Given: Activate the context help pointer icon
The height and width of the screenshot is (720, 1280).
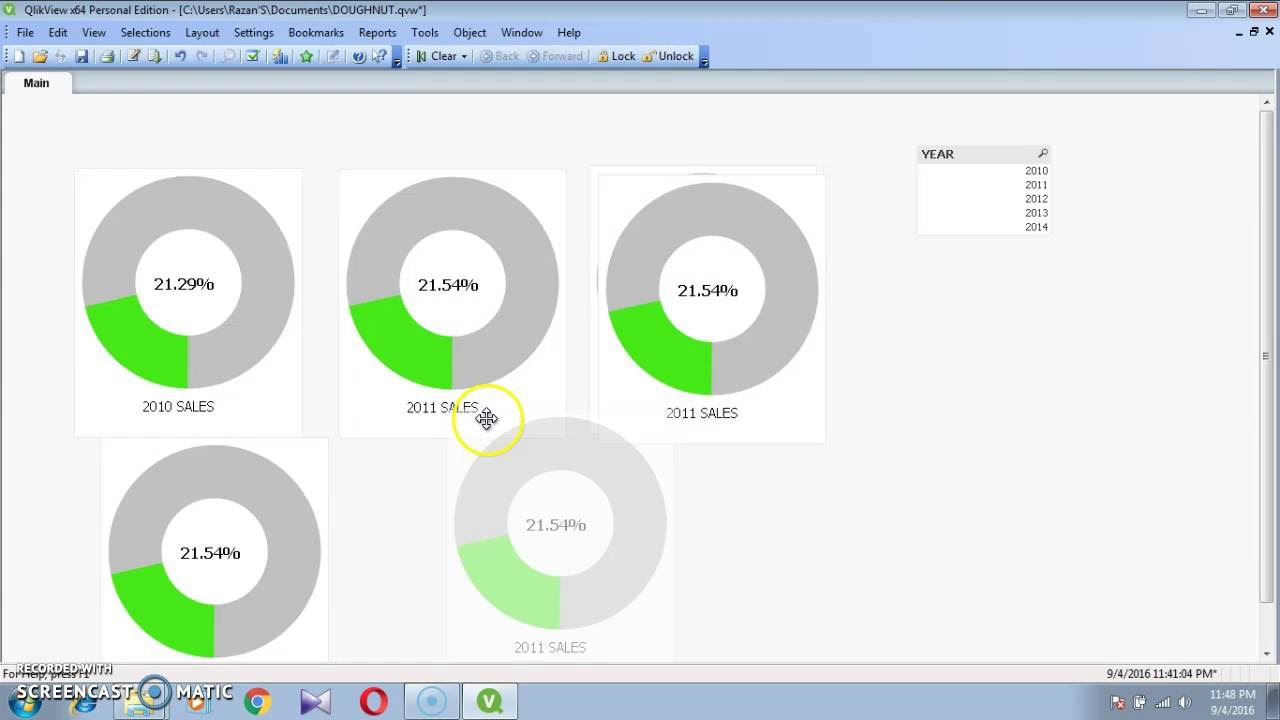Looking at the screenshot, I should coord(380,57).
